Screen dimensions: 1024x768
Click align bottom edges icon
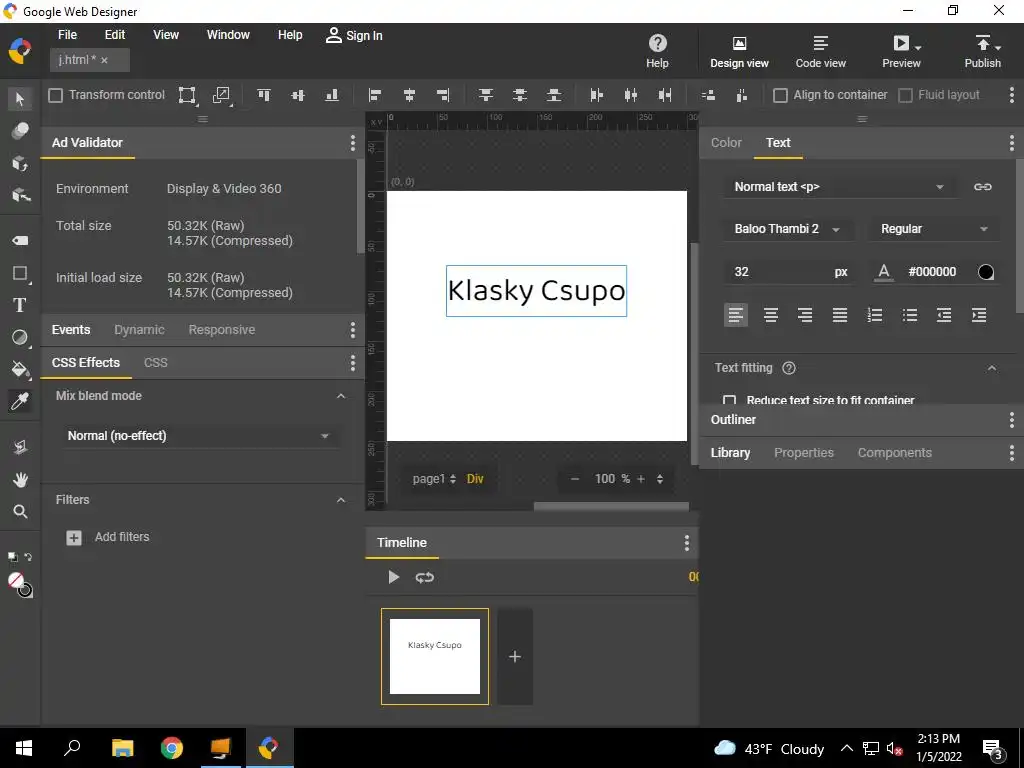pyautogui.click(x=332, y=95)
